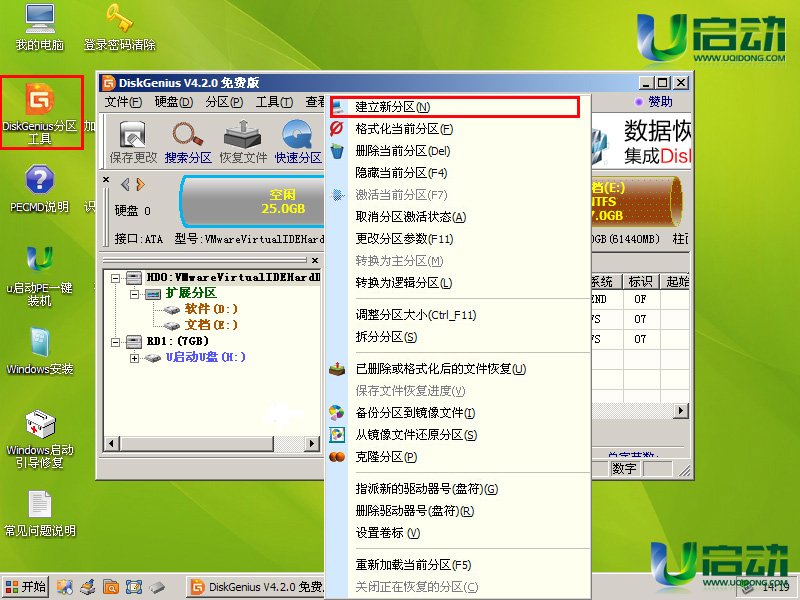The width and height of the screenshot is (800, 600).
Task: Go to previous disk arrow
Action: click(125, 184)
